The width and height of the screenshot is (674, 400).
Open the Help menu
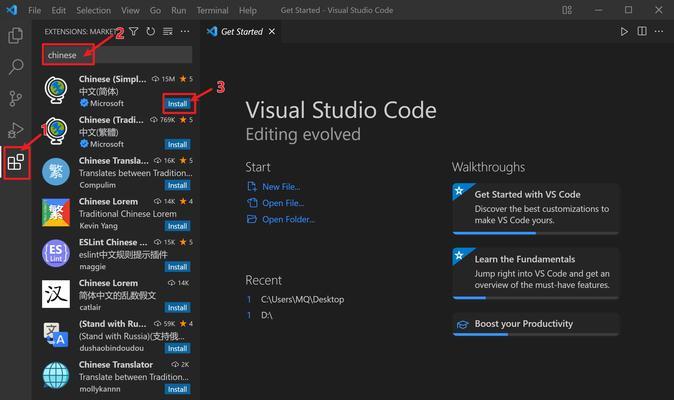pyautogui.click(x=248, y=10)
